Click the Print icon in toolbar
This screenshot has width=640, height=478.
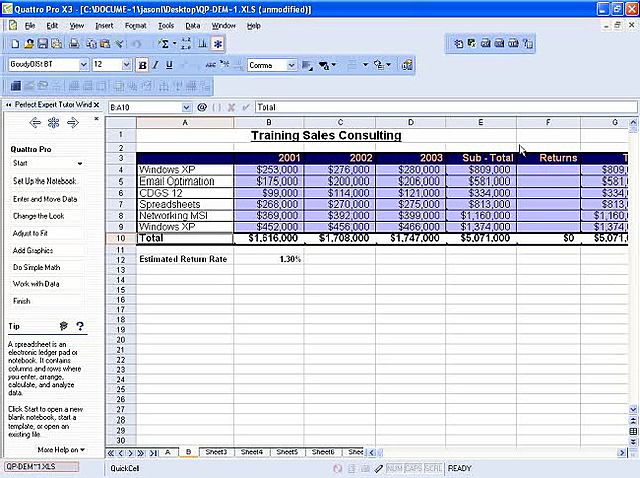(74, 44)
